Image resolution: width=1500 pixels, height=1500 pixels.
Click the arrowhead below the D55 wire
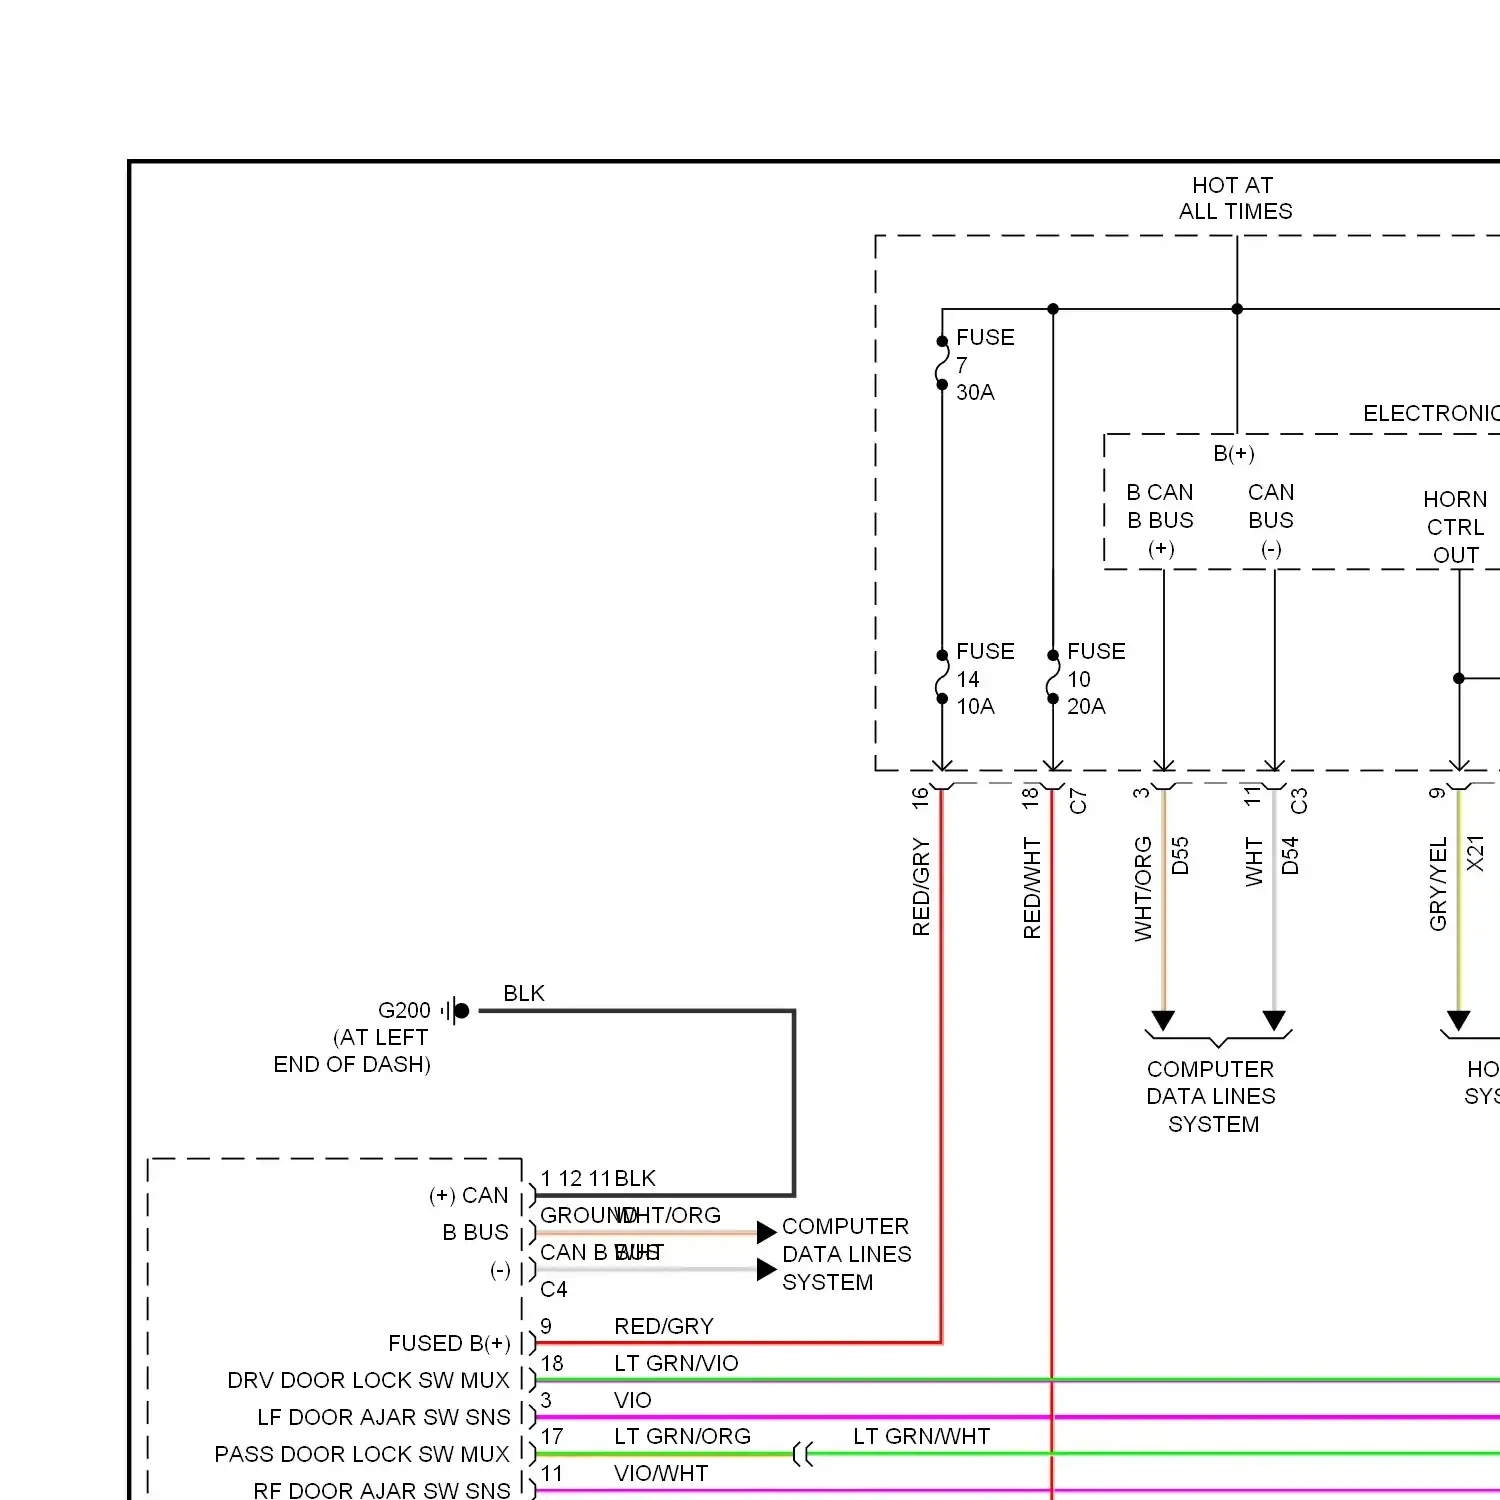[1163, 1020]
